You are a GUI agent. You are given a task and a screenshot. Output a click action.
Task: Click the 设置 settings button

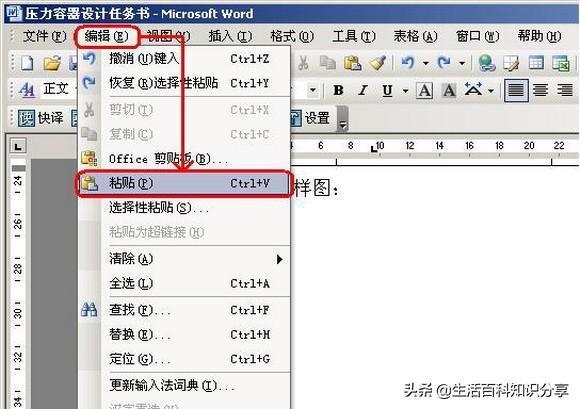click(x=310, y=118)
